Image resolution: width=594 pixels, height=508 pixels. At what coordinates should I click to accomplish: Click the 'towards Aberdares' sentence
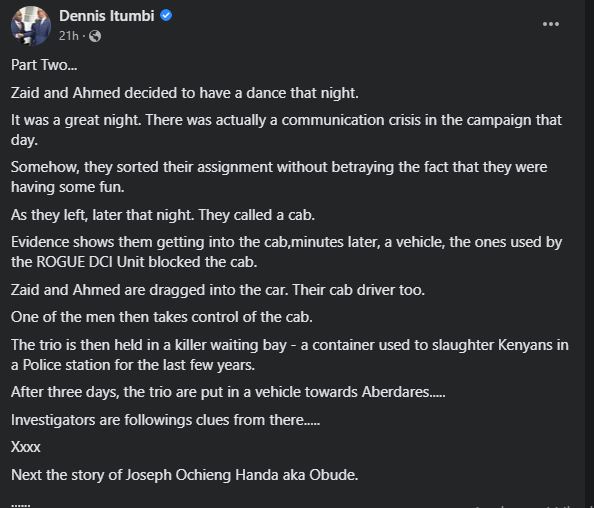tap(228, 392)
